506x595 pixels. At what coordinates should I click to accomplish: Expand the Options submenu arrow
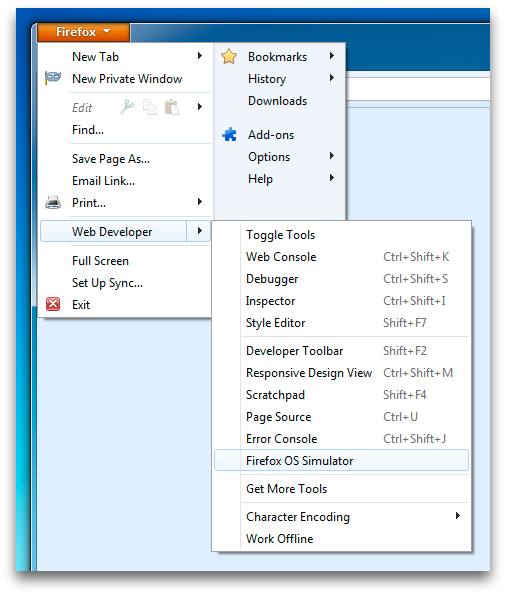click(x=332, y=156)
